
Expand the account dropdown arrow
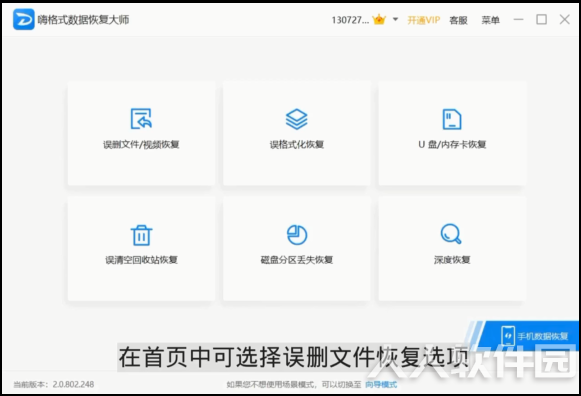click(395, 19)
